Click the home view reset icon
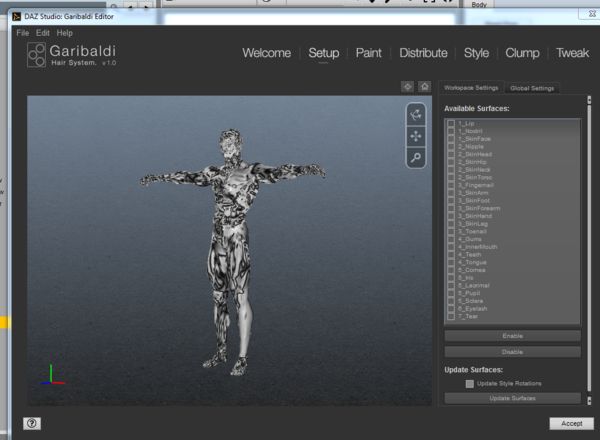600x440 pixels. point(425,87)
